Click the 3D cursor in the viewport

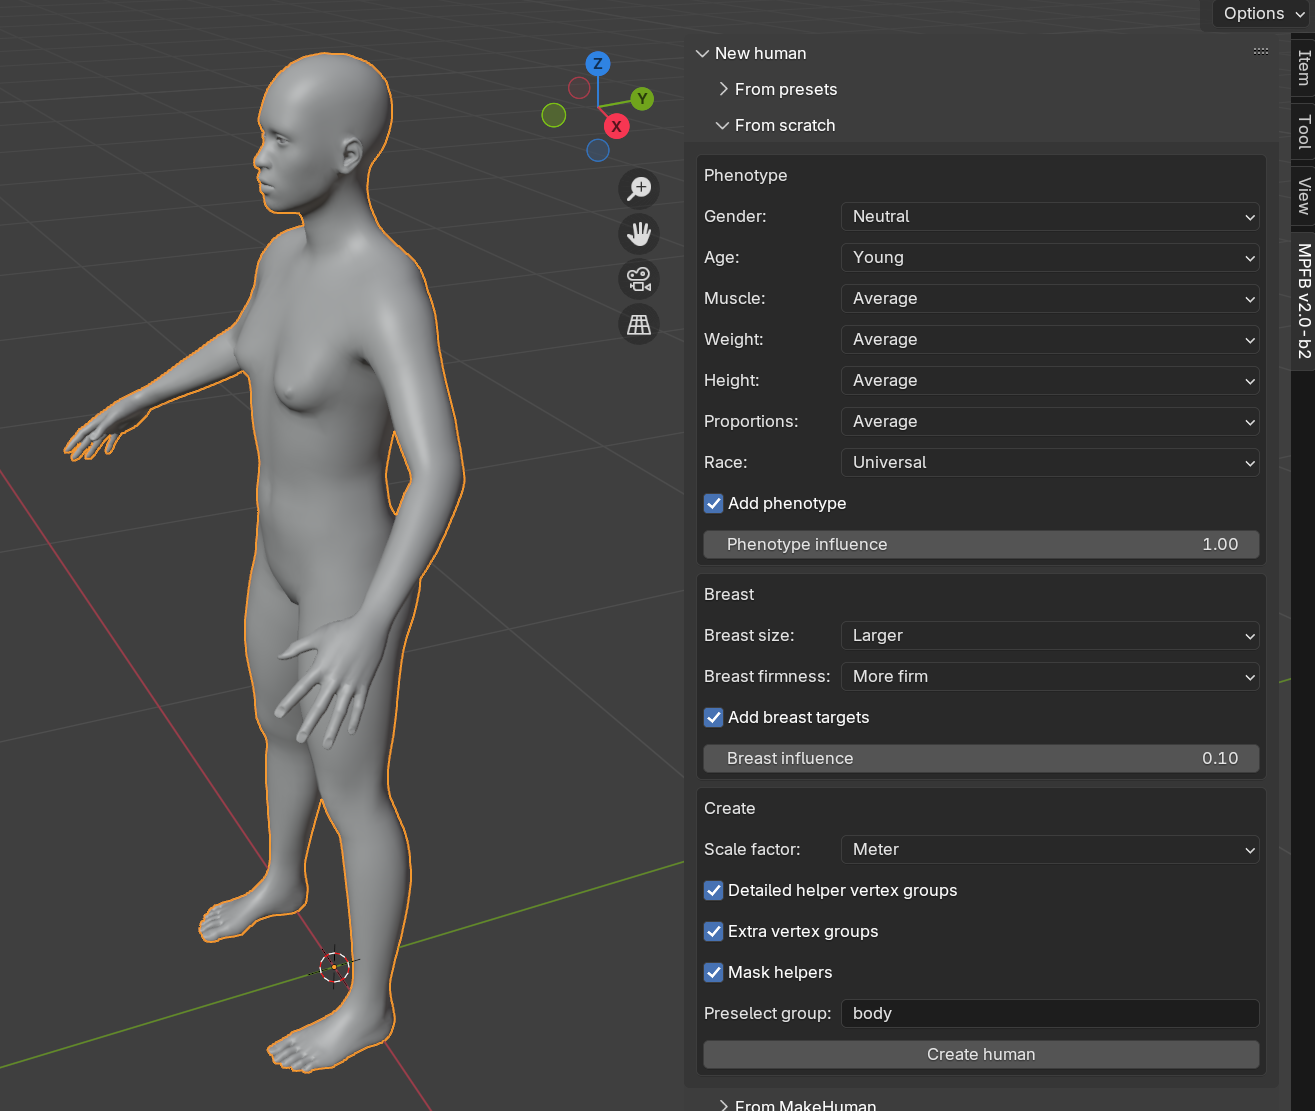334,967
